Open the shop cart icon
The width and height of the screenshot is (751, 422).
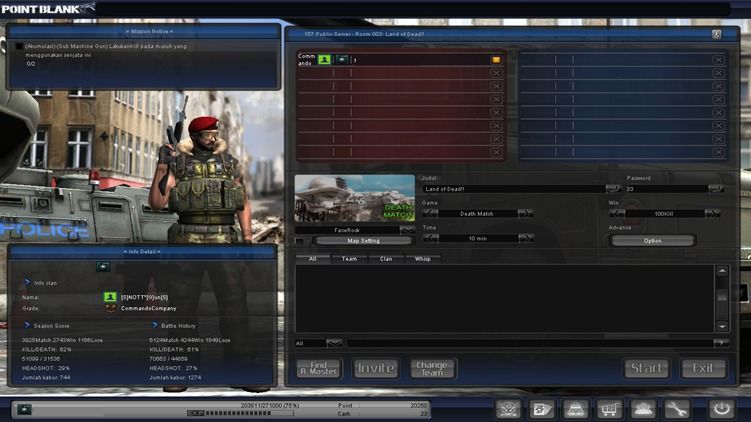pyautogui.click(x=609, y=409)
